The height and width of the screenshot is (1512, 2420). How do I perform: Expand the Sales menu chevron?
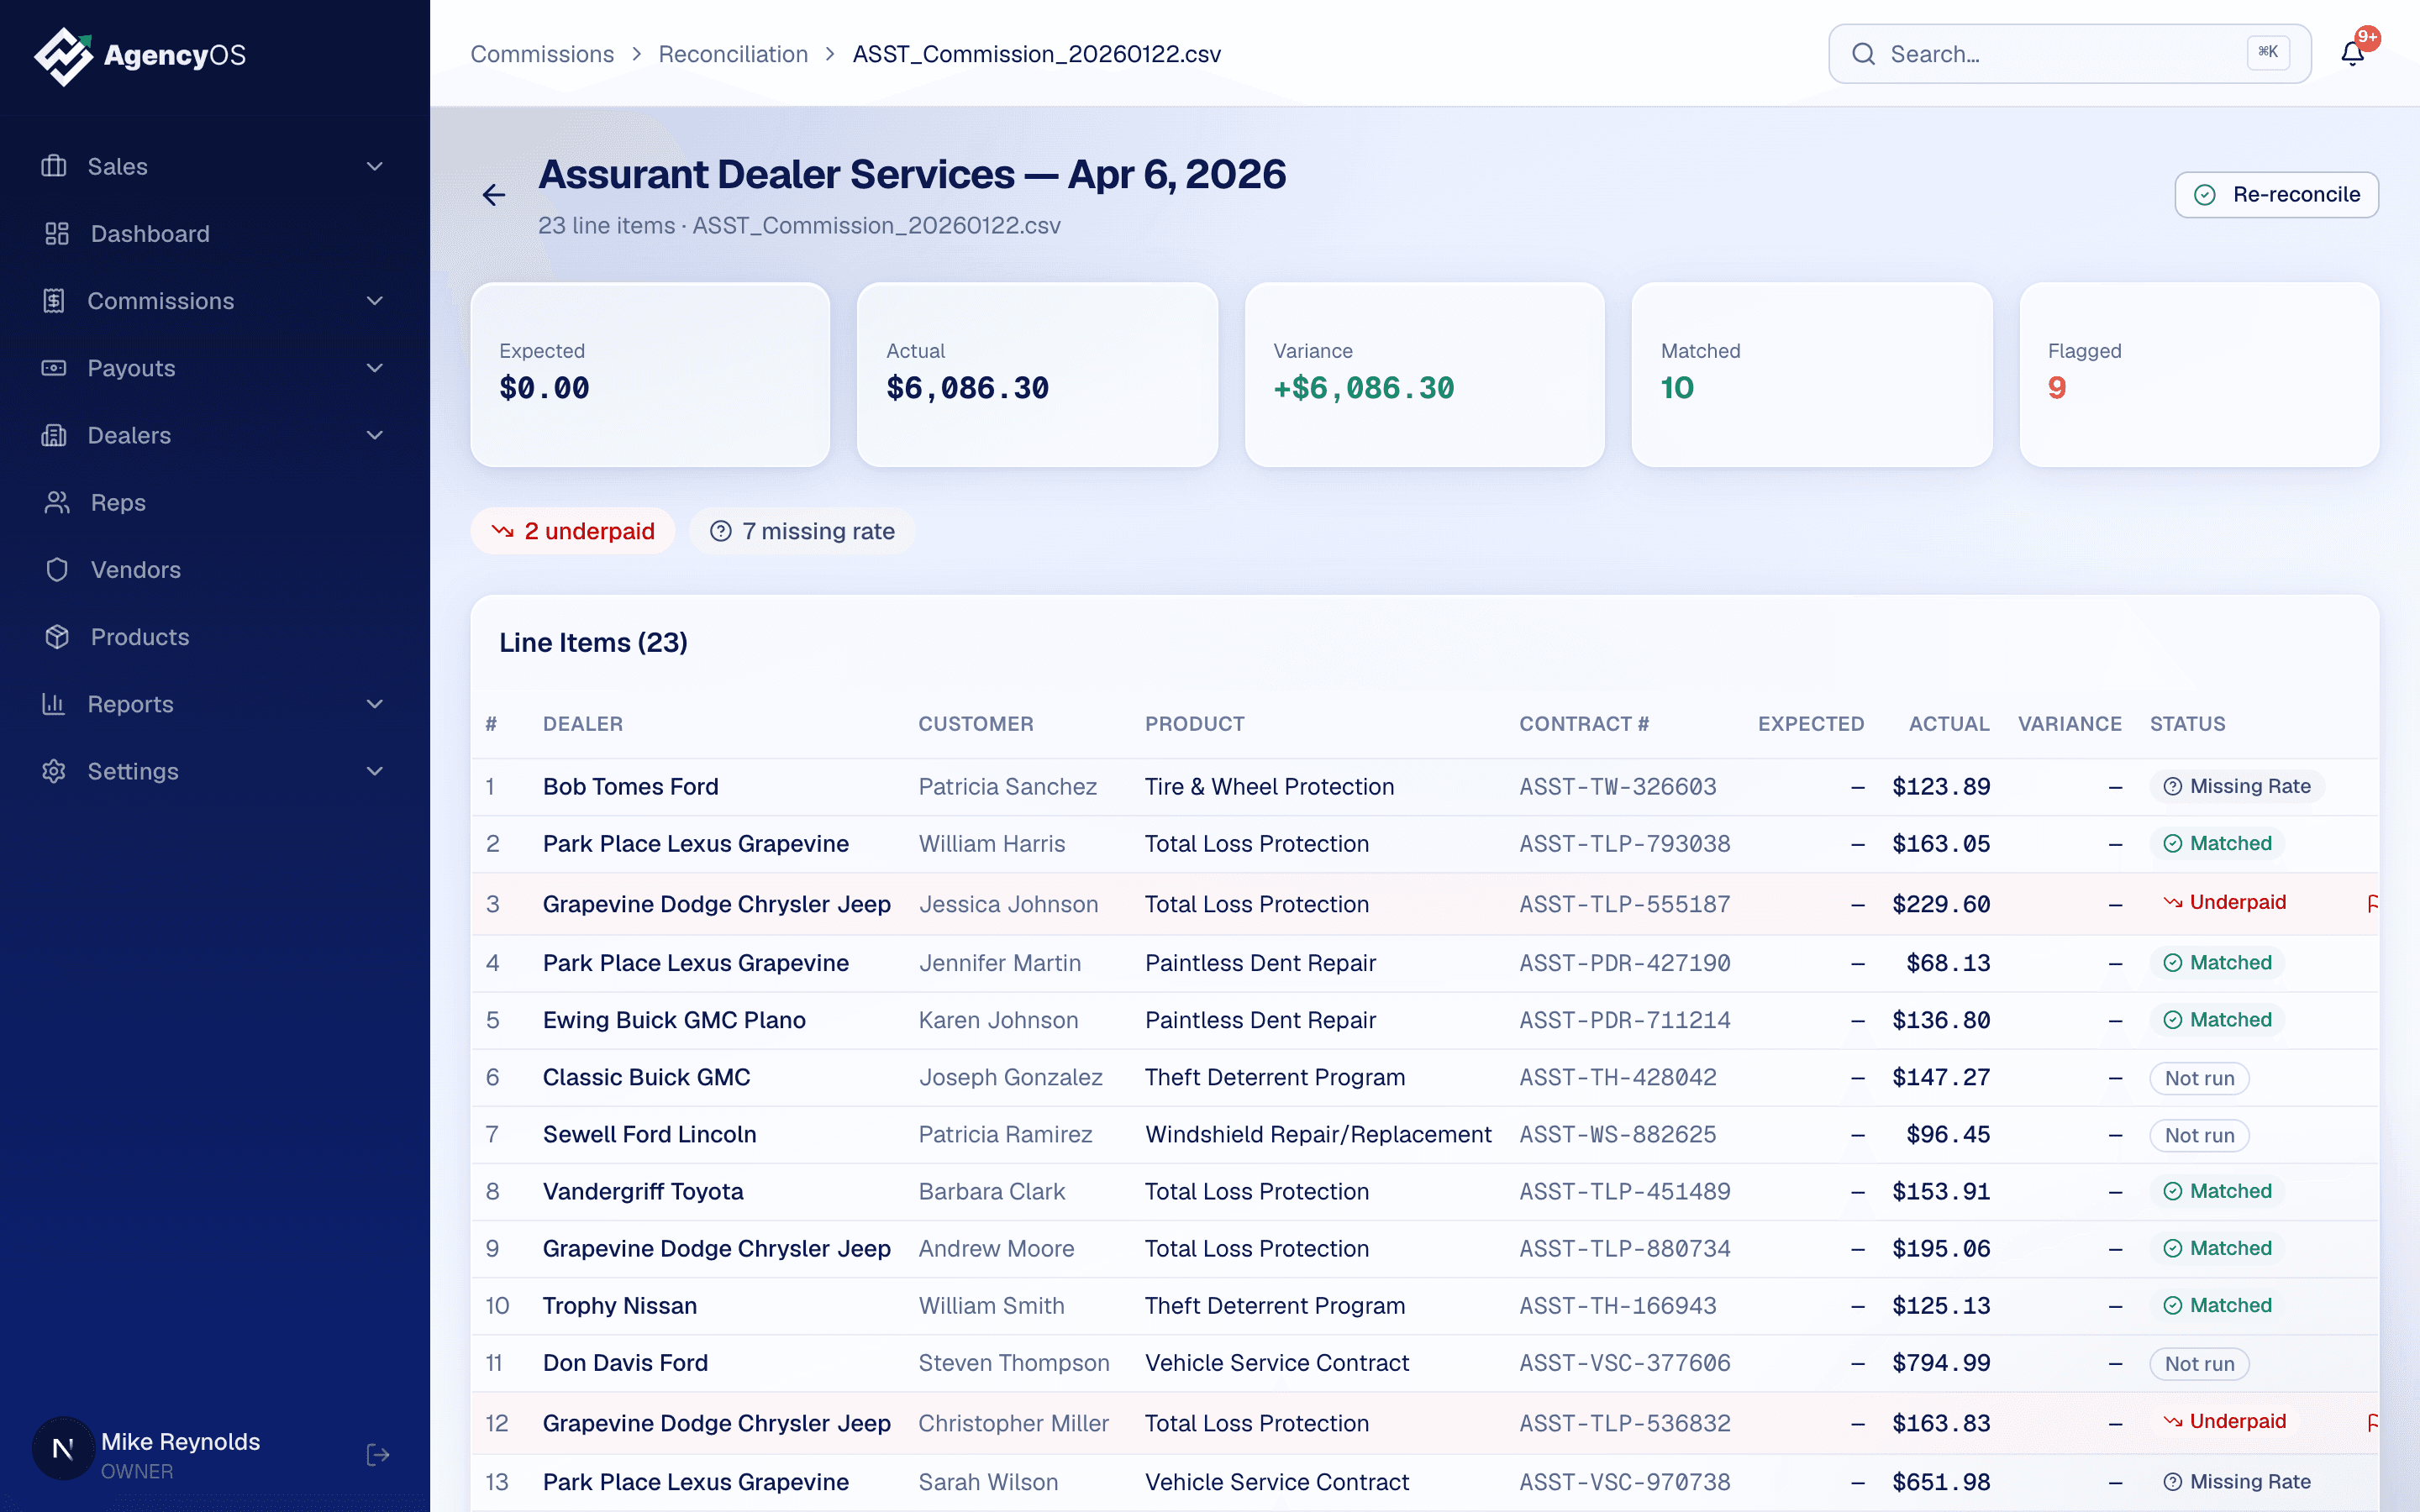(375, 166)
